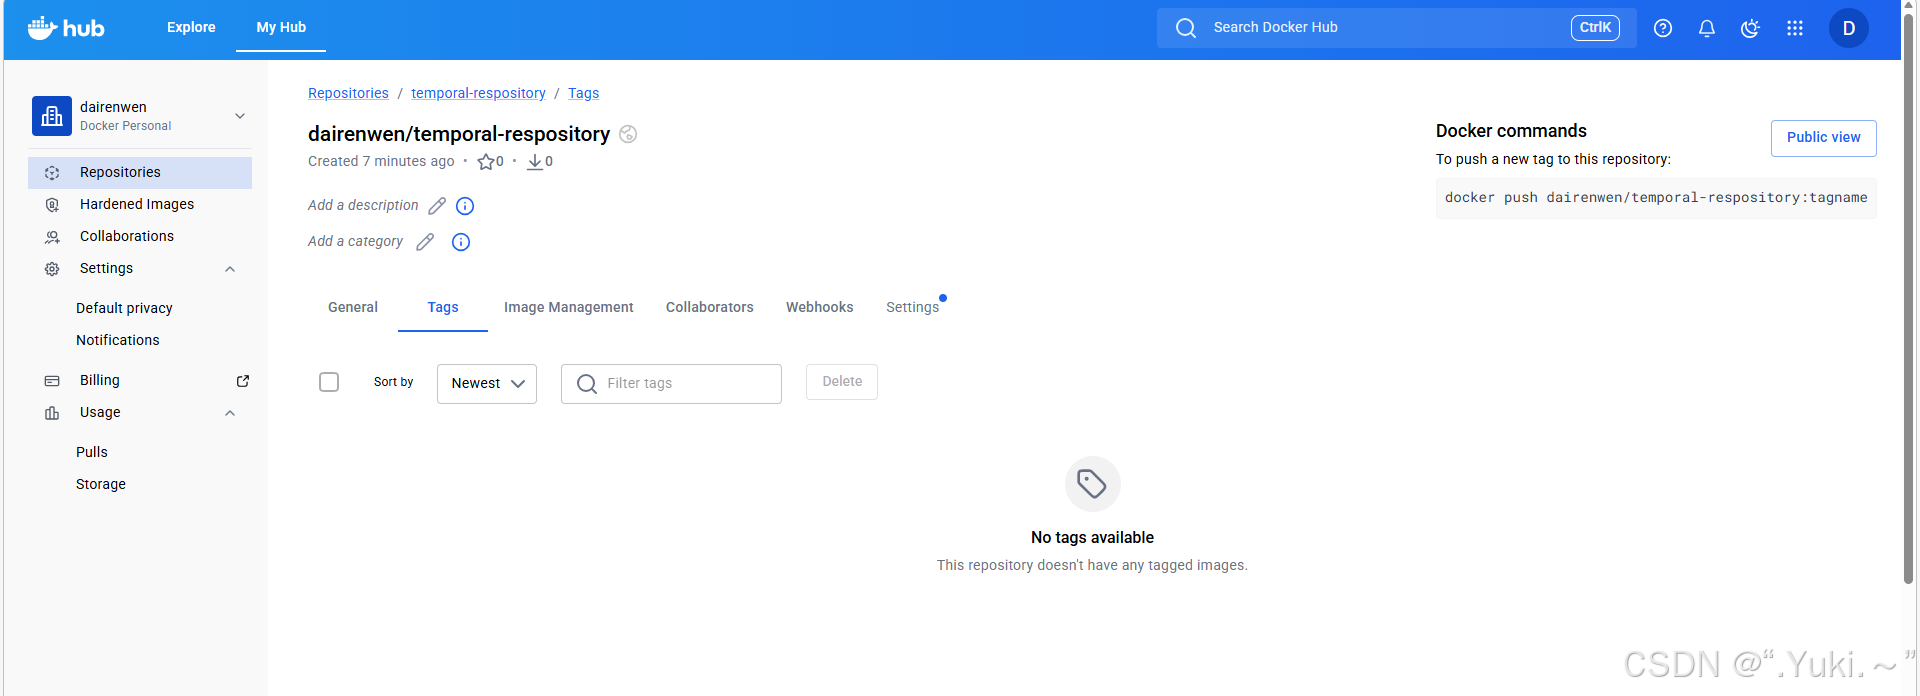This screenshot has width=1920, height=696.
Task: Open Repositories in the sidebar
Action: tap(140, 173)
